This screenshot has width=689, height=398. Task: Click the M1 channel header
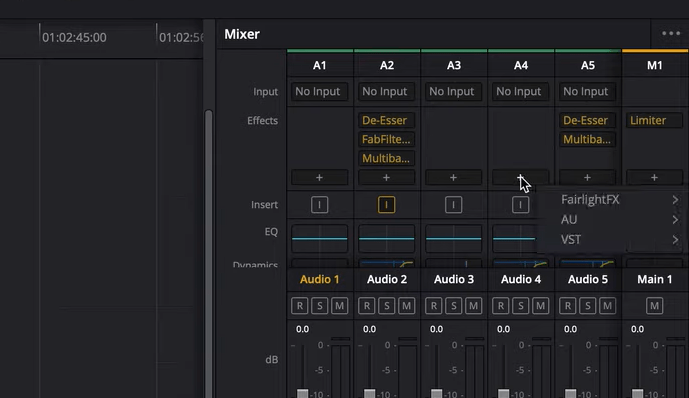click(654, 65)
